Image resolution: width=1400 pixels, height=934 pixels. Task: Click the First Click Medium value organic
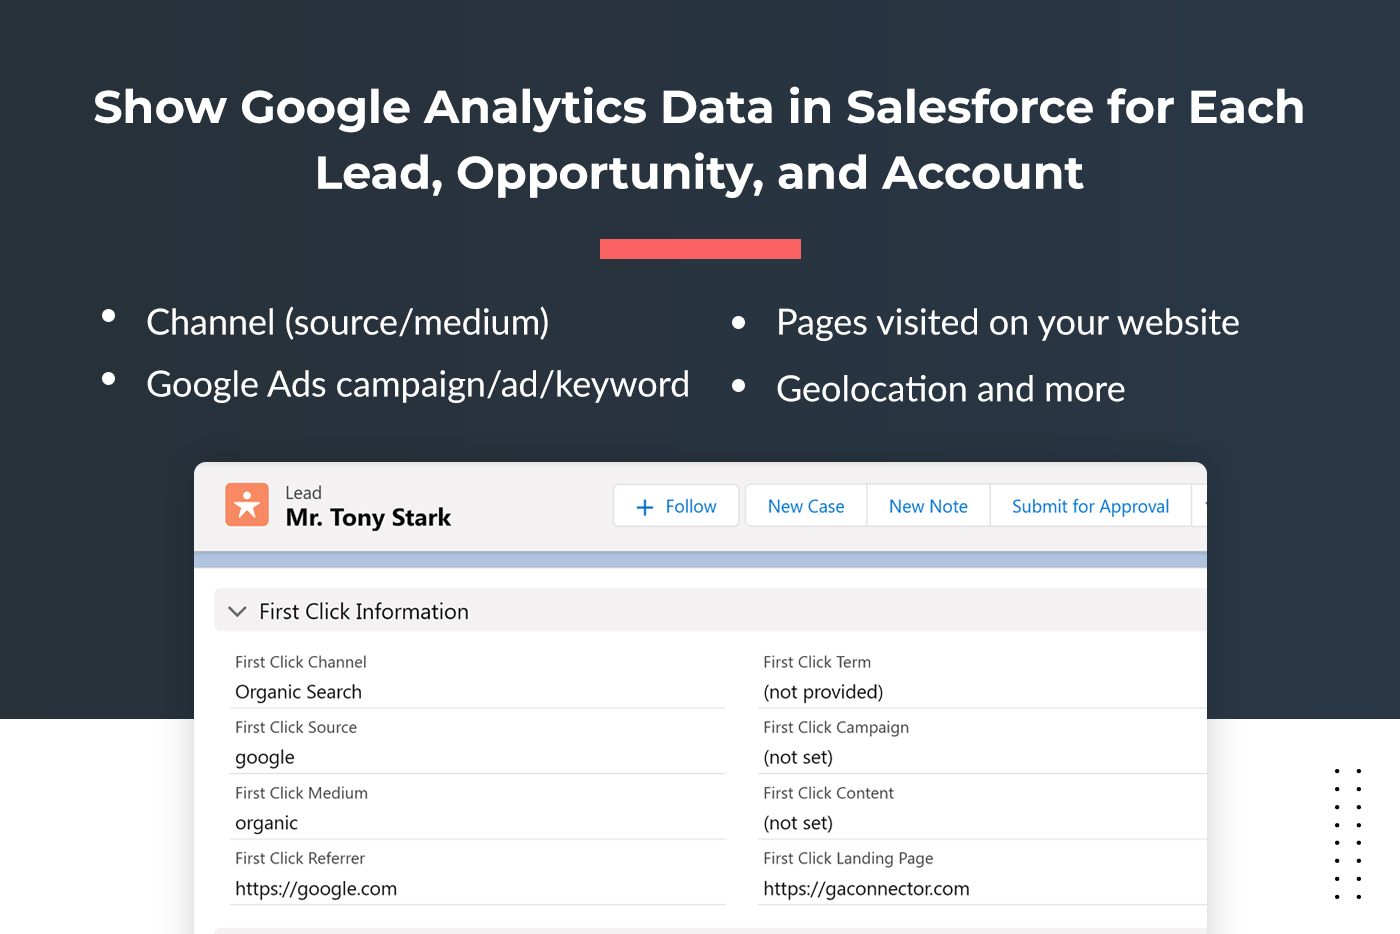point(266,823)
